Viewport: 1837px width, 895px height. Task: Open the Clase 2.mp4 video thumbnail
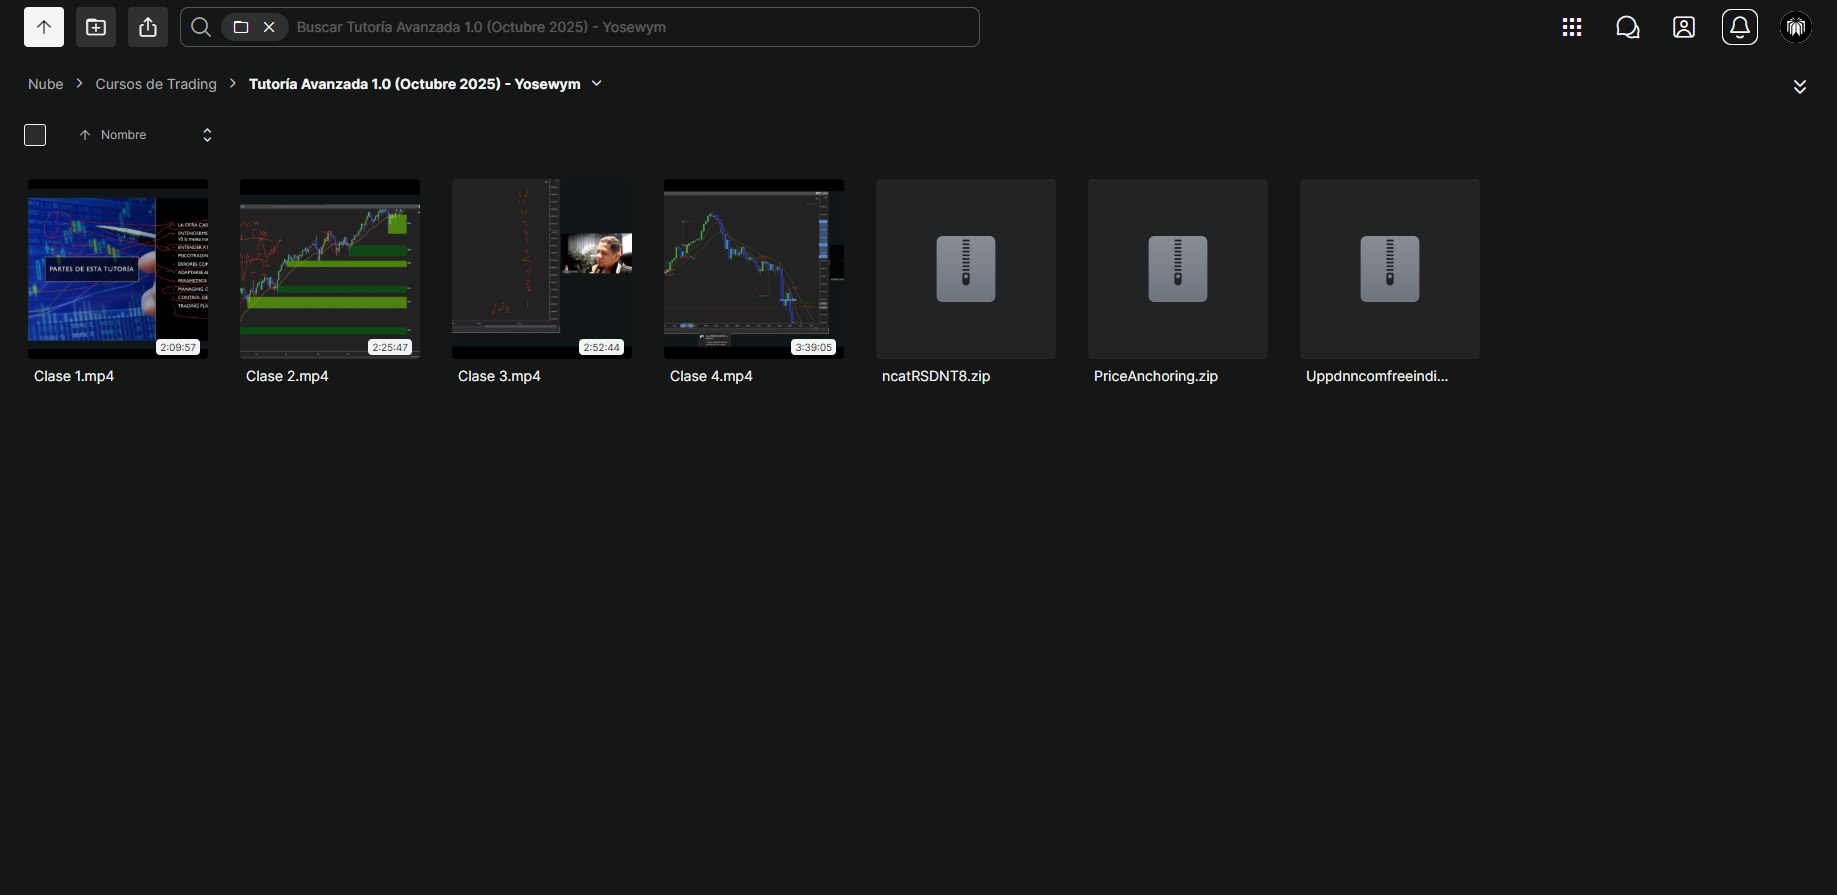[330, 269]
